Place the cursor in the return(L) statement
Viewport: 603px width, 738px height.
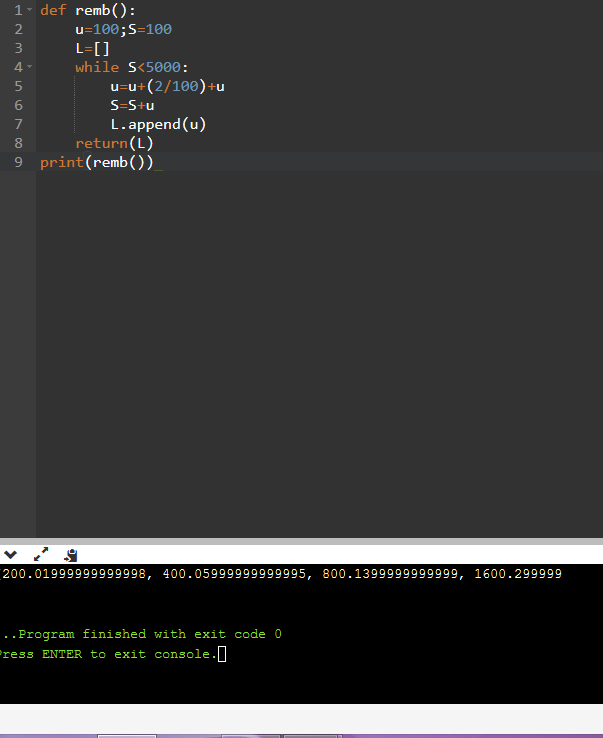113,143
